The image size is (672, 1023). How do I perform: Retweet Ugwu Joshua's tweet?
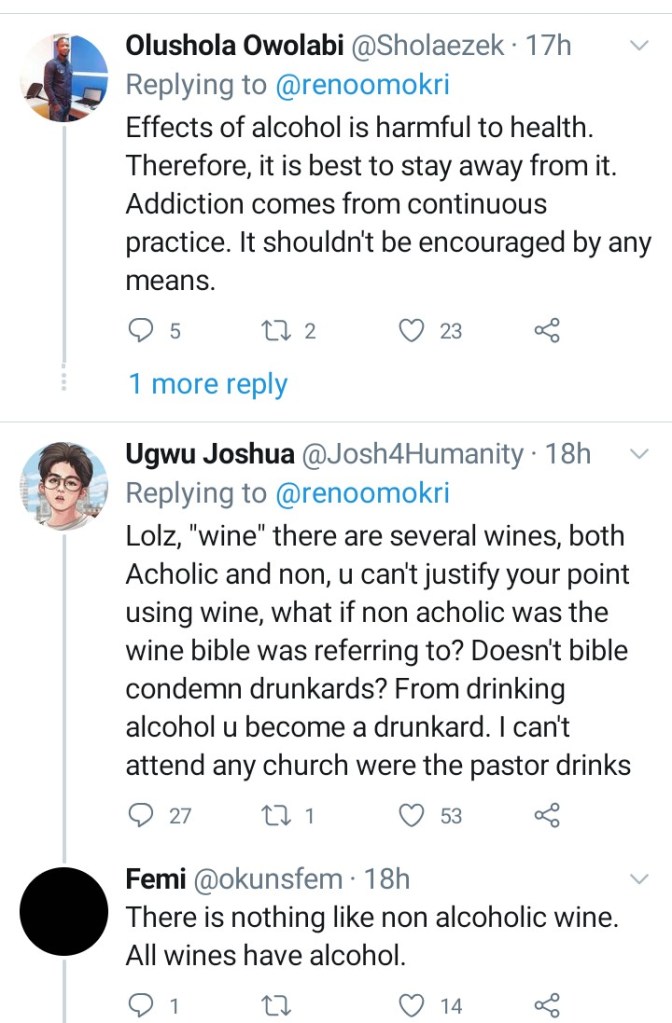pyautogui.click(x=271, y=815)
